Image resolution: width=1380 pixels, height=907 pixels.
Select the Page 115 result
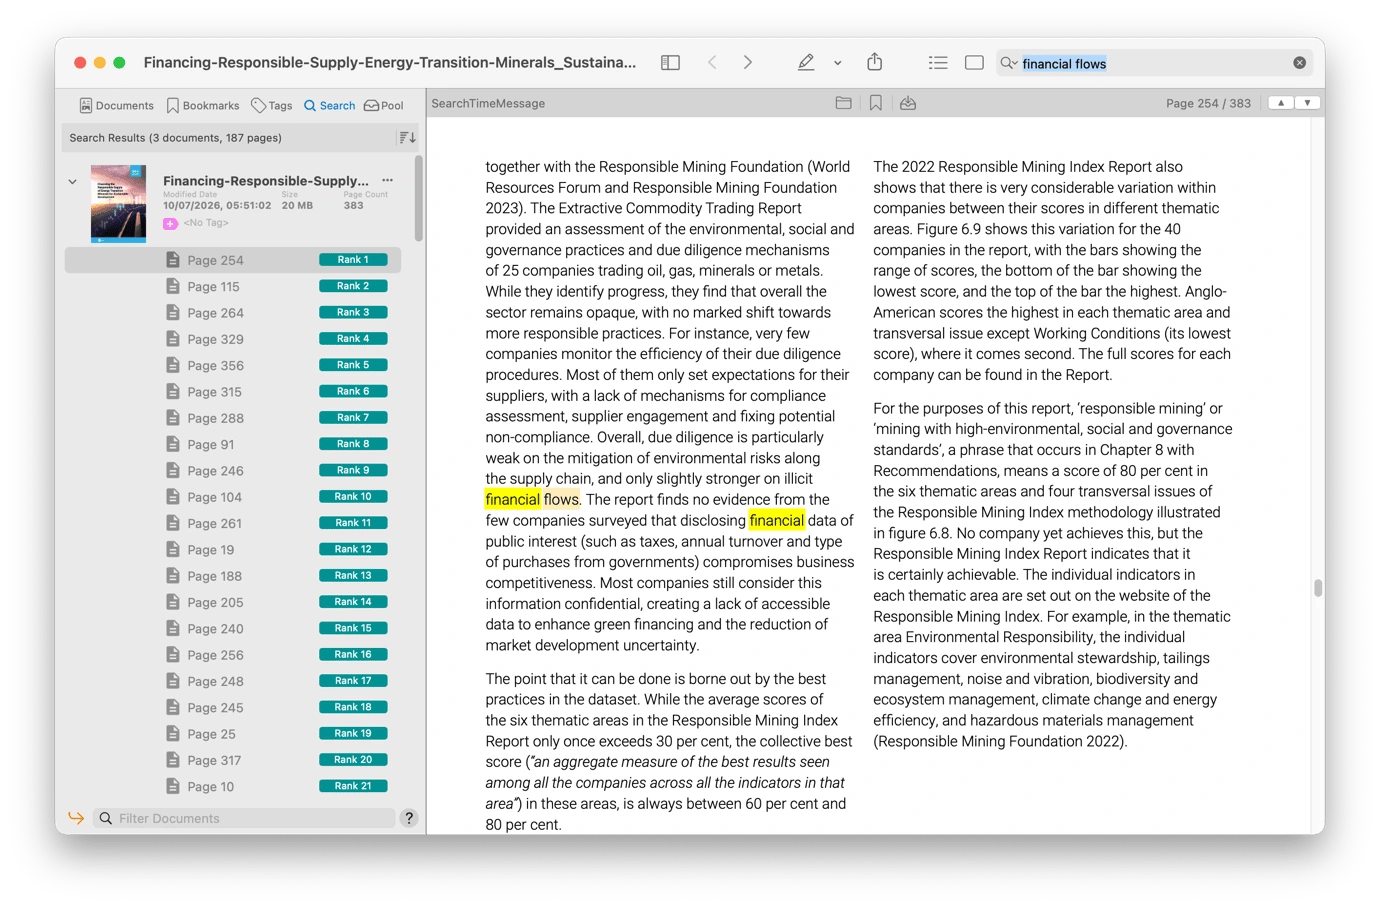(233, 286)
